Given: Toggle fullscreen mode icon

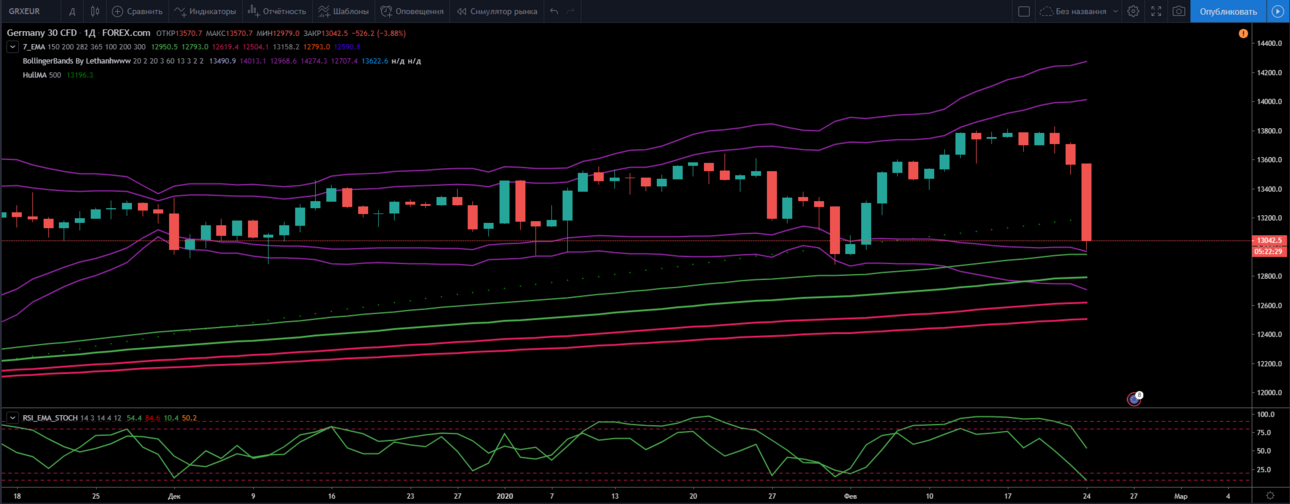Looking at the screenshot, I should click(1156, 11).
